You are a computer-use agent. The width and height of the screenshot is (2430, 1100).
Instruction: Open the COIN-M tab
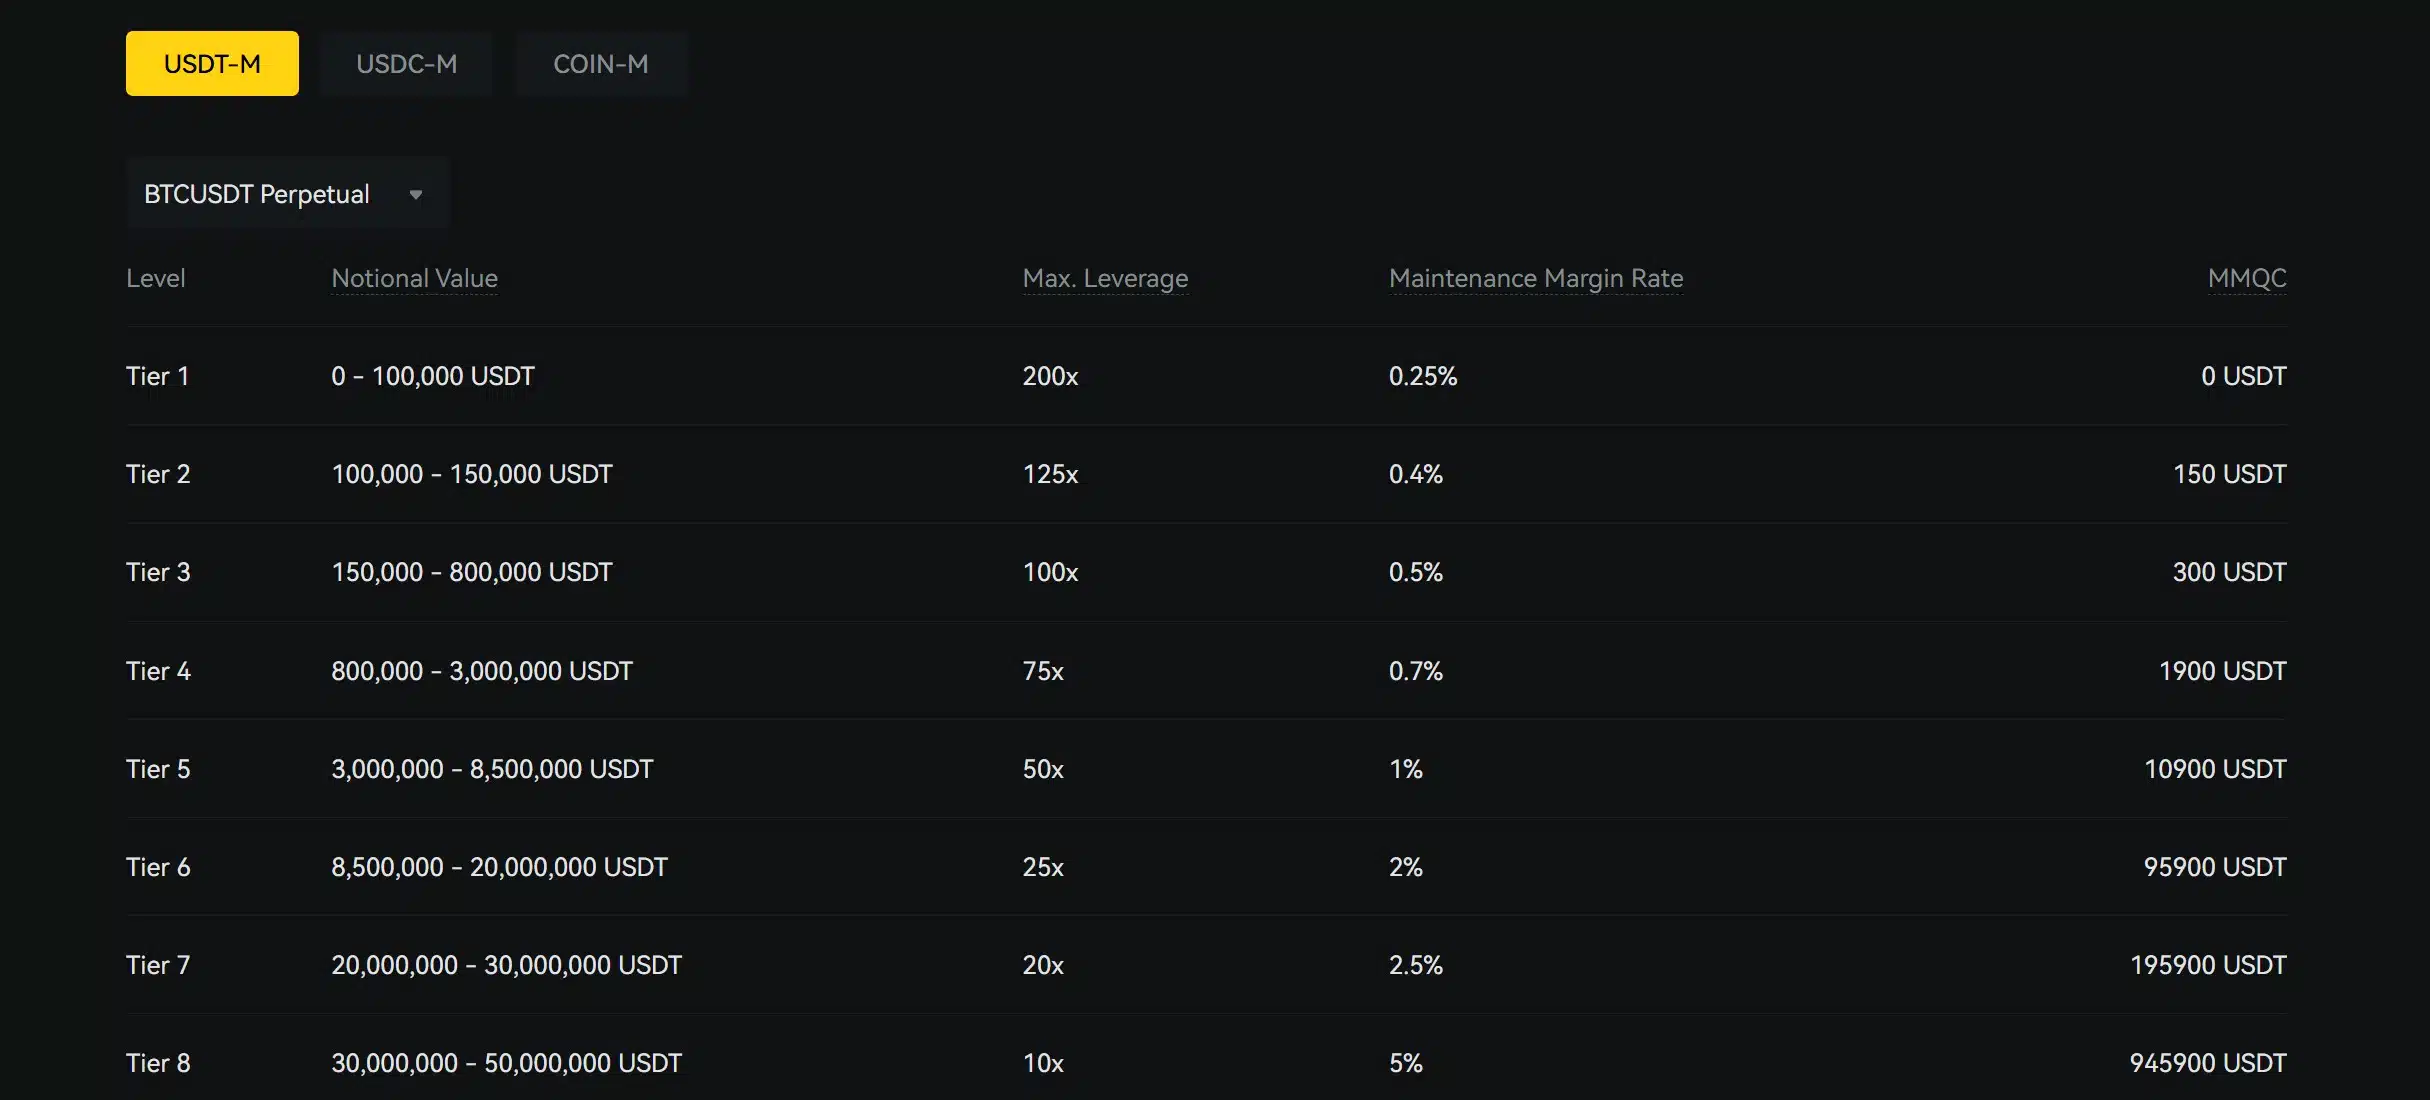[601, 64]
